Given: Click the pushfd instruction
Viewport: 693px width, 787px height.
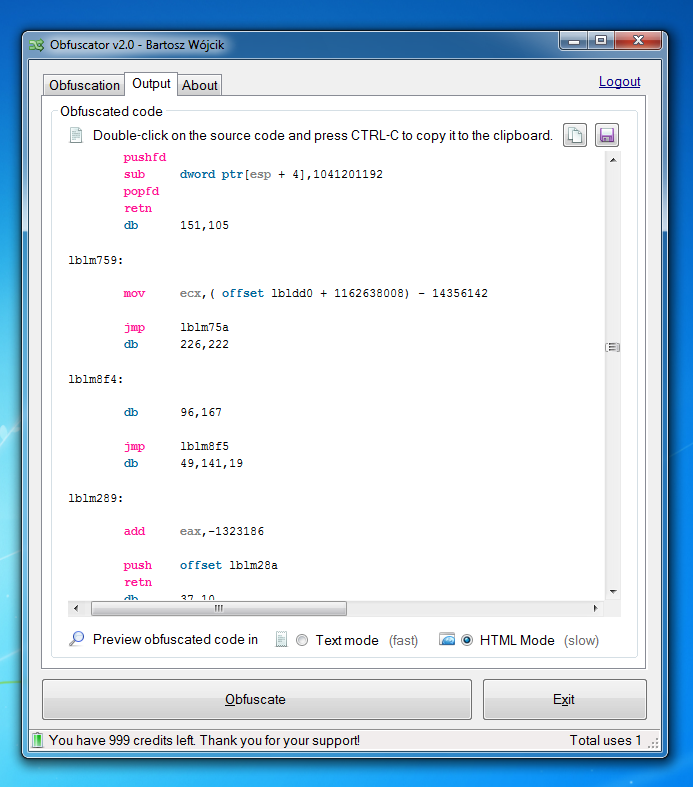Looking at the screenshot, I should [x=145, y=158].
